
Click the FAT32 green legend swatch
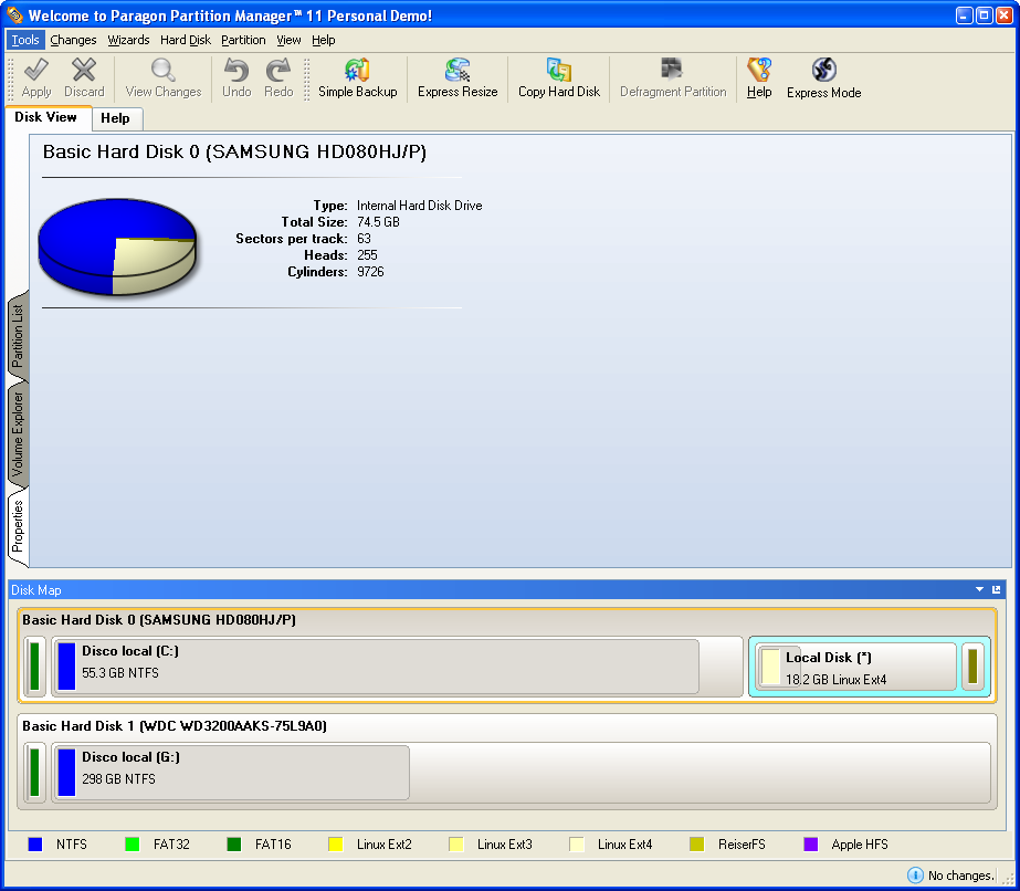(x=132, y=844)
